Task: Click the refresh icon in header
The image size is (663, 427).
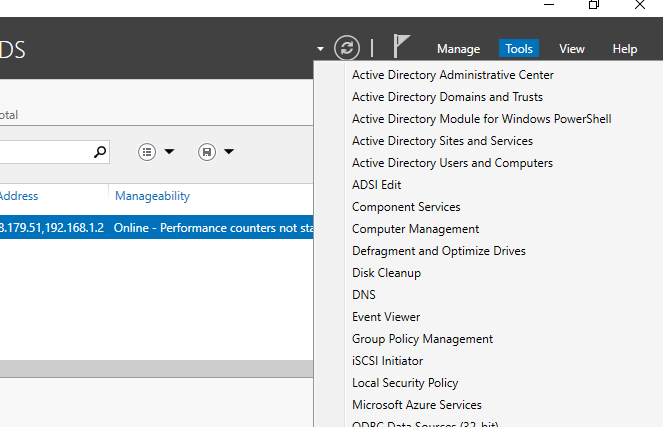Action: [x=347, y=47]
